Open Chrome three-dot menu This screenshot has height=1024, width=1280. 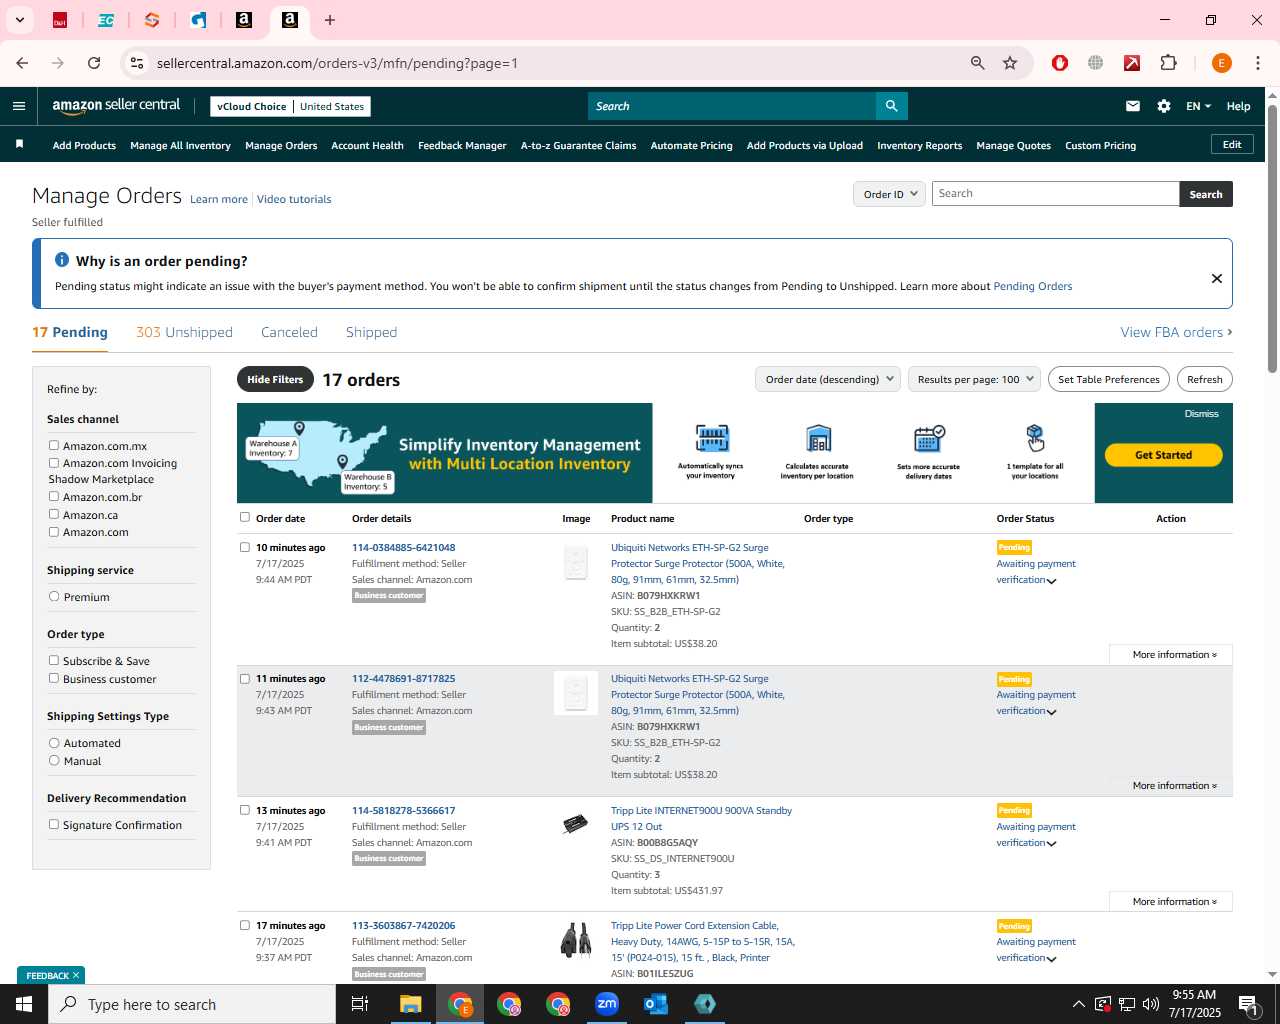pyautogui.click(x=1258, y=63)
